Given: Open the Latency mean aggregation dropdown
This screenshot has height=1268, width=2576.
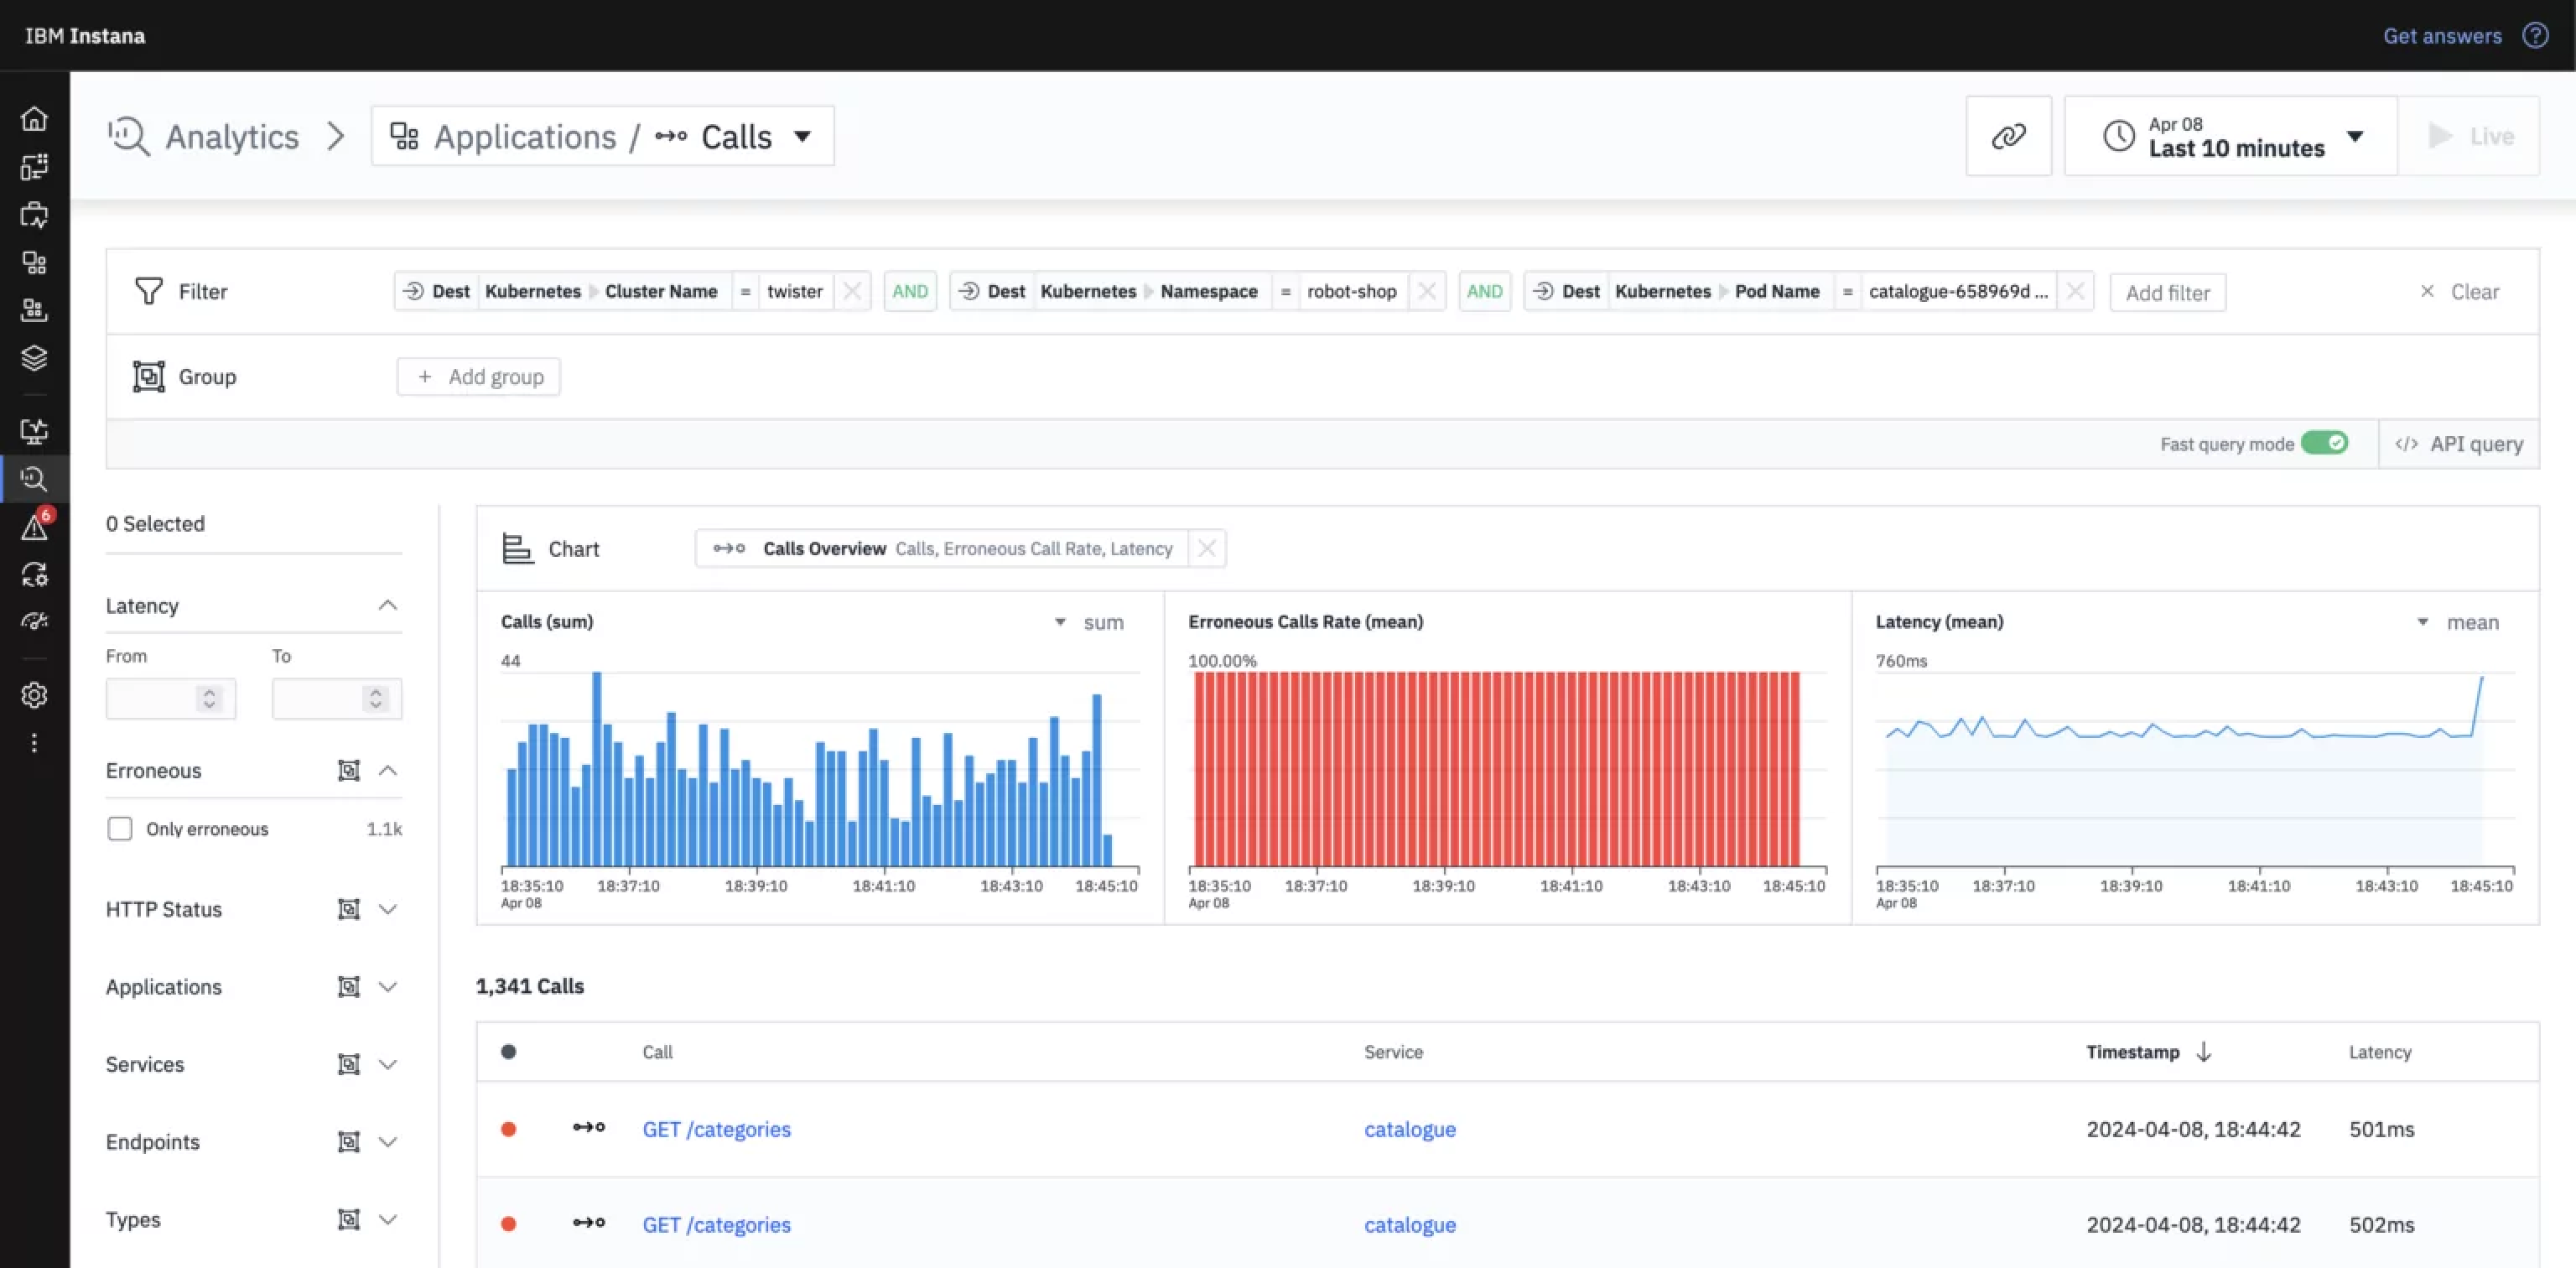Looking at the screenshot, I should 2461,622.
